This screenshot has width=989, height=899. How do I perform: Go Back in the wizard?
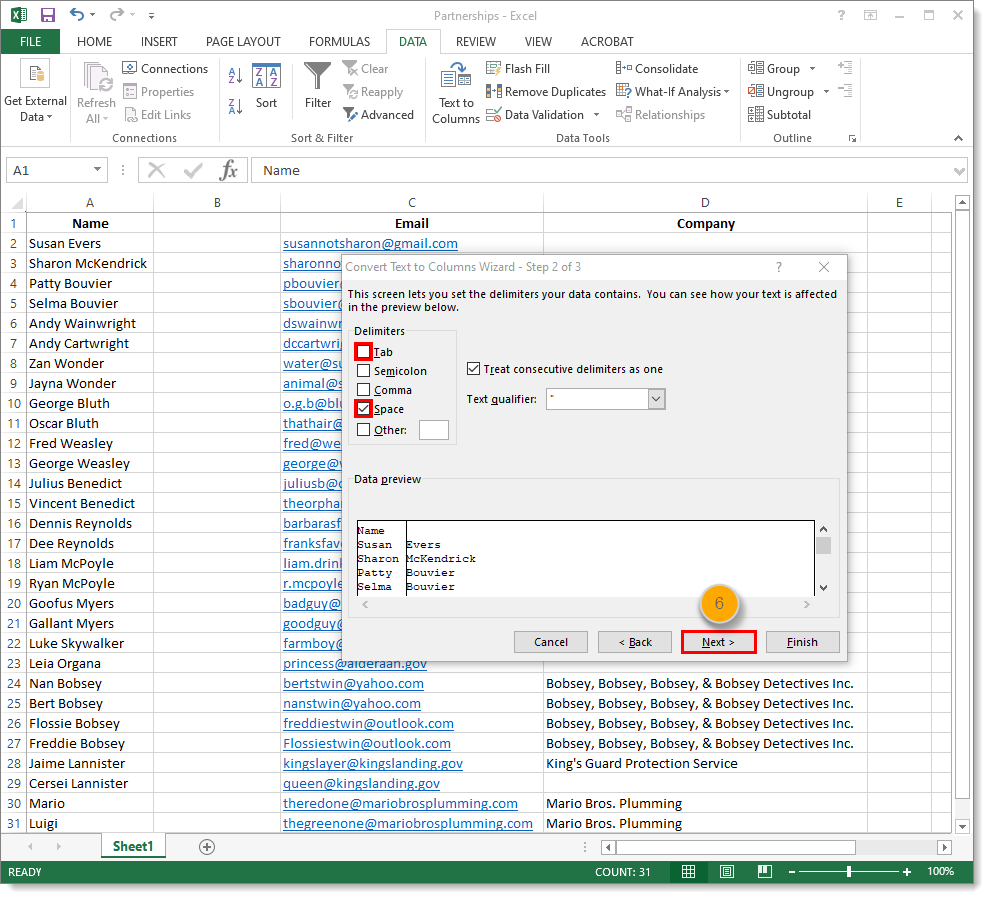point(635,642)
